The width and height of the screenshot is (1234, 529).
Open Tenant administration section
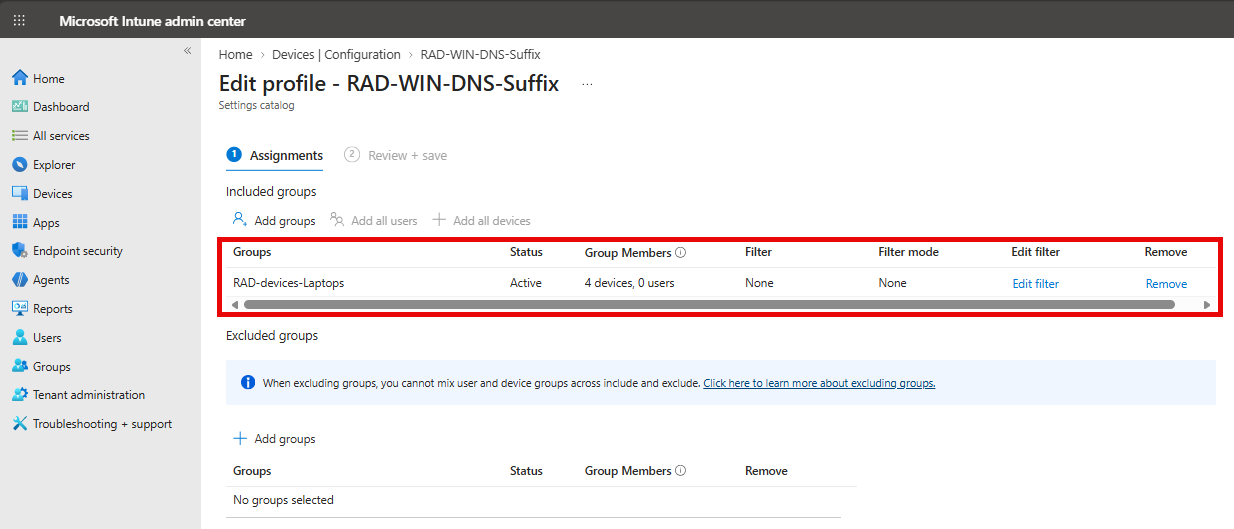coord(89,395)
